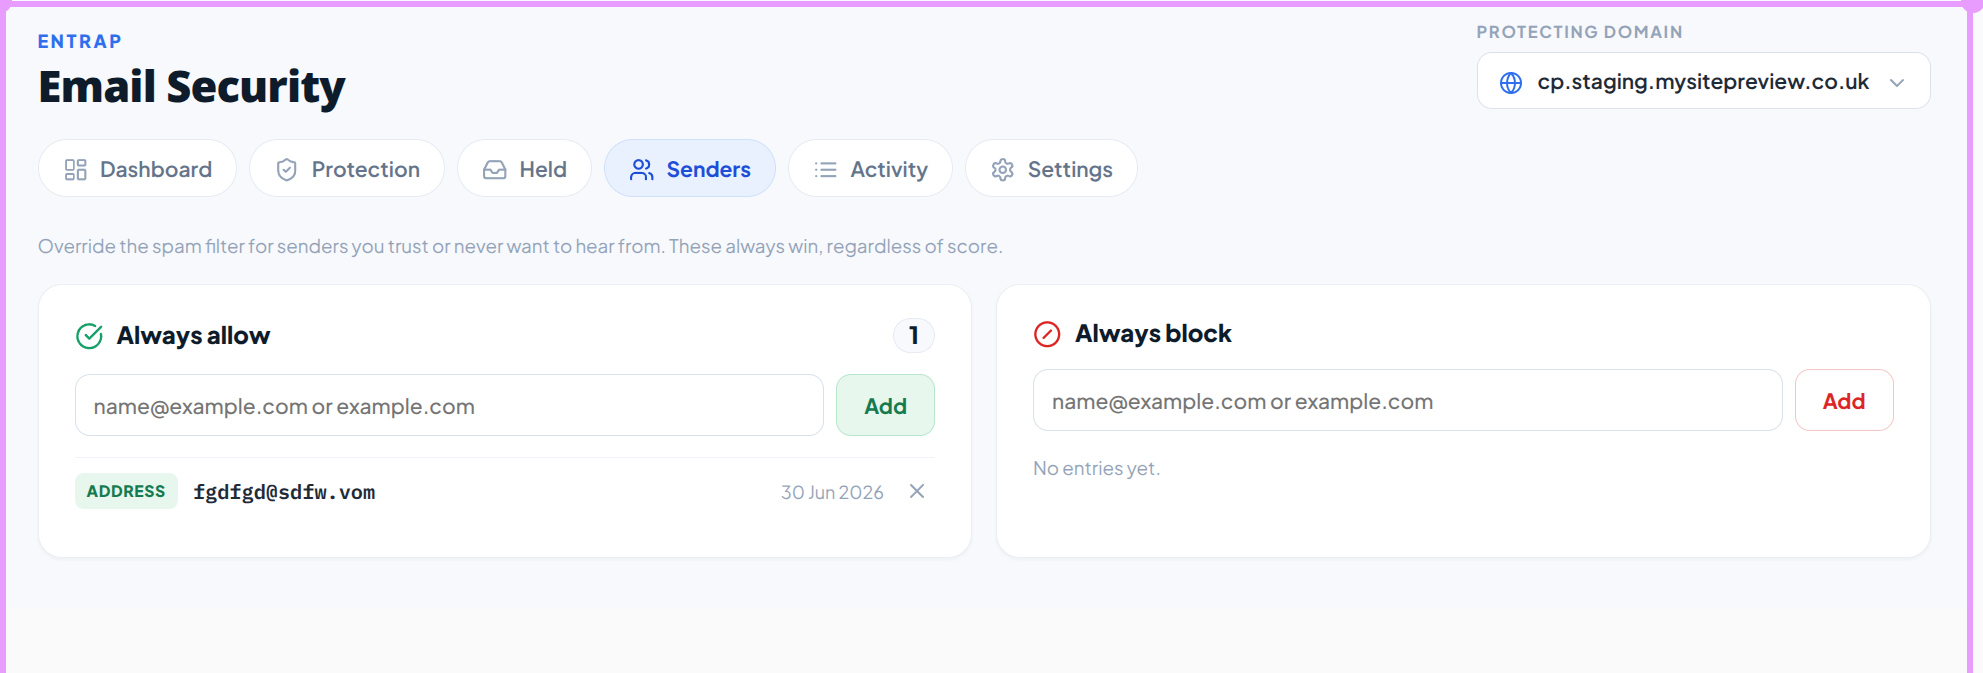Switch to the Activity tab

870,169
